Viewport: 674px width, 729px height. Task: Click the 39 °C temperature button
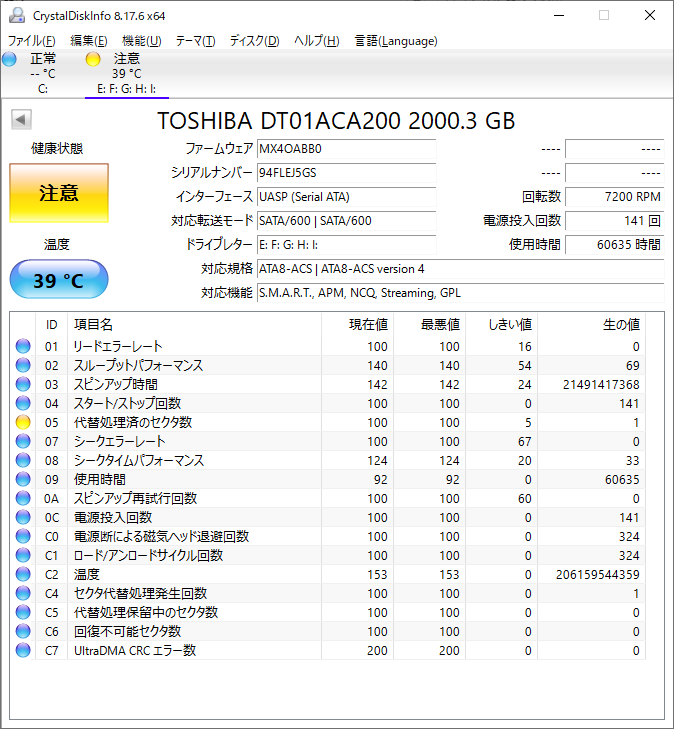(59, 279)
